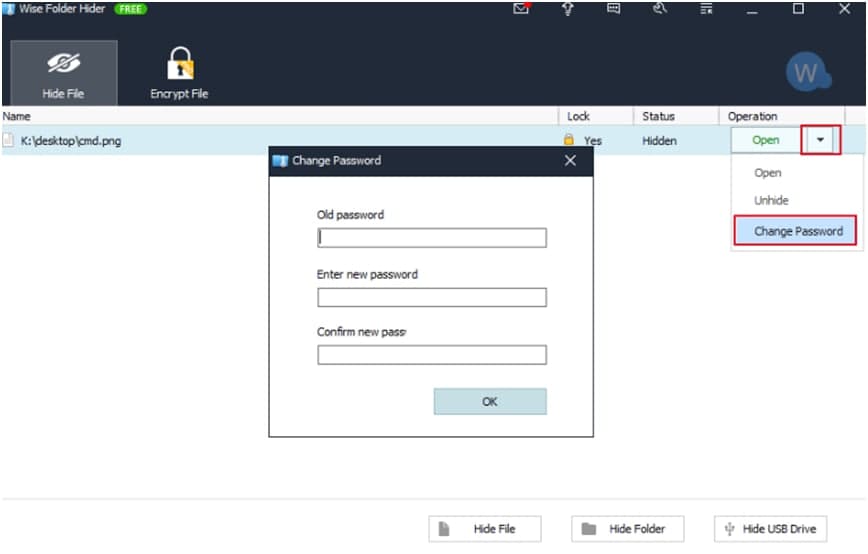The image size is (868, 554).
Task: Click the Hide Folder button
Action: pos(628,529)
